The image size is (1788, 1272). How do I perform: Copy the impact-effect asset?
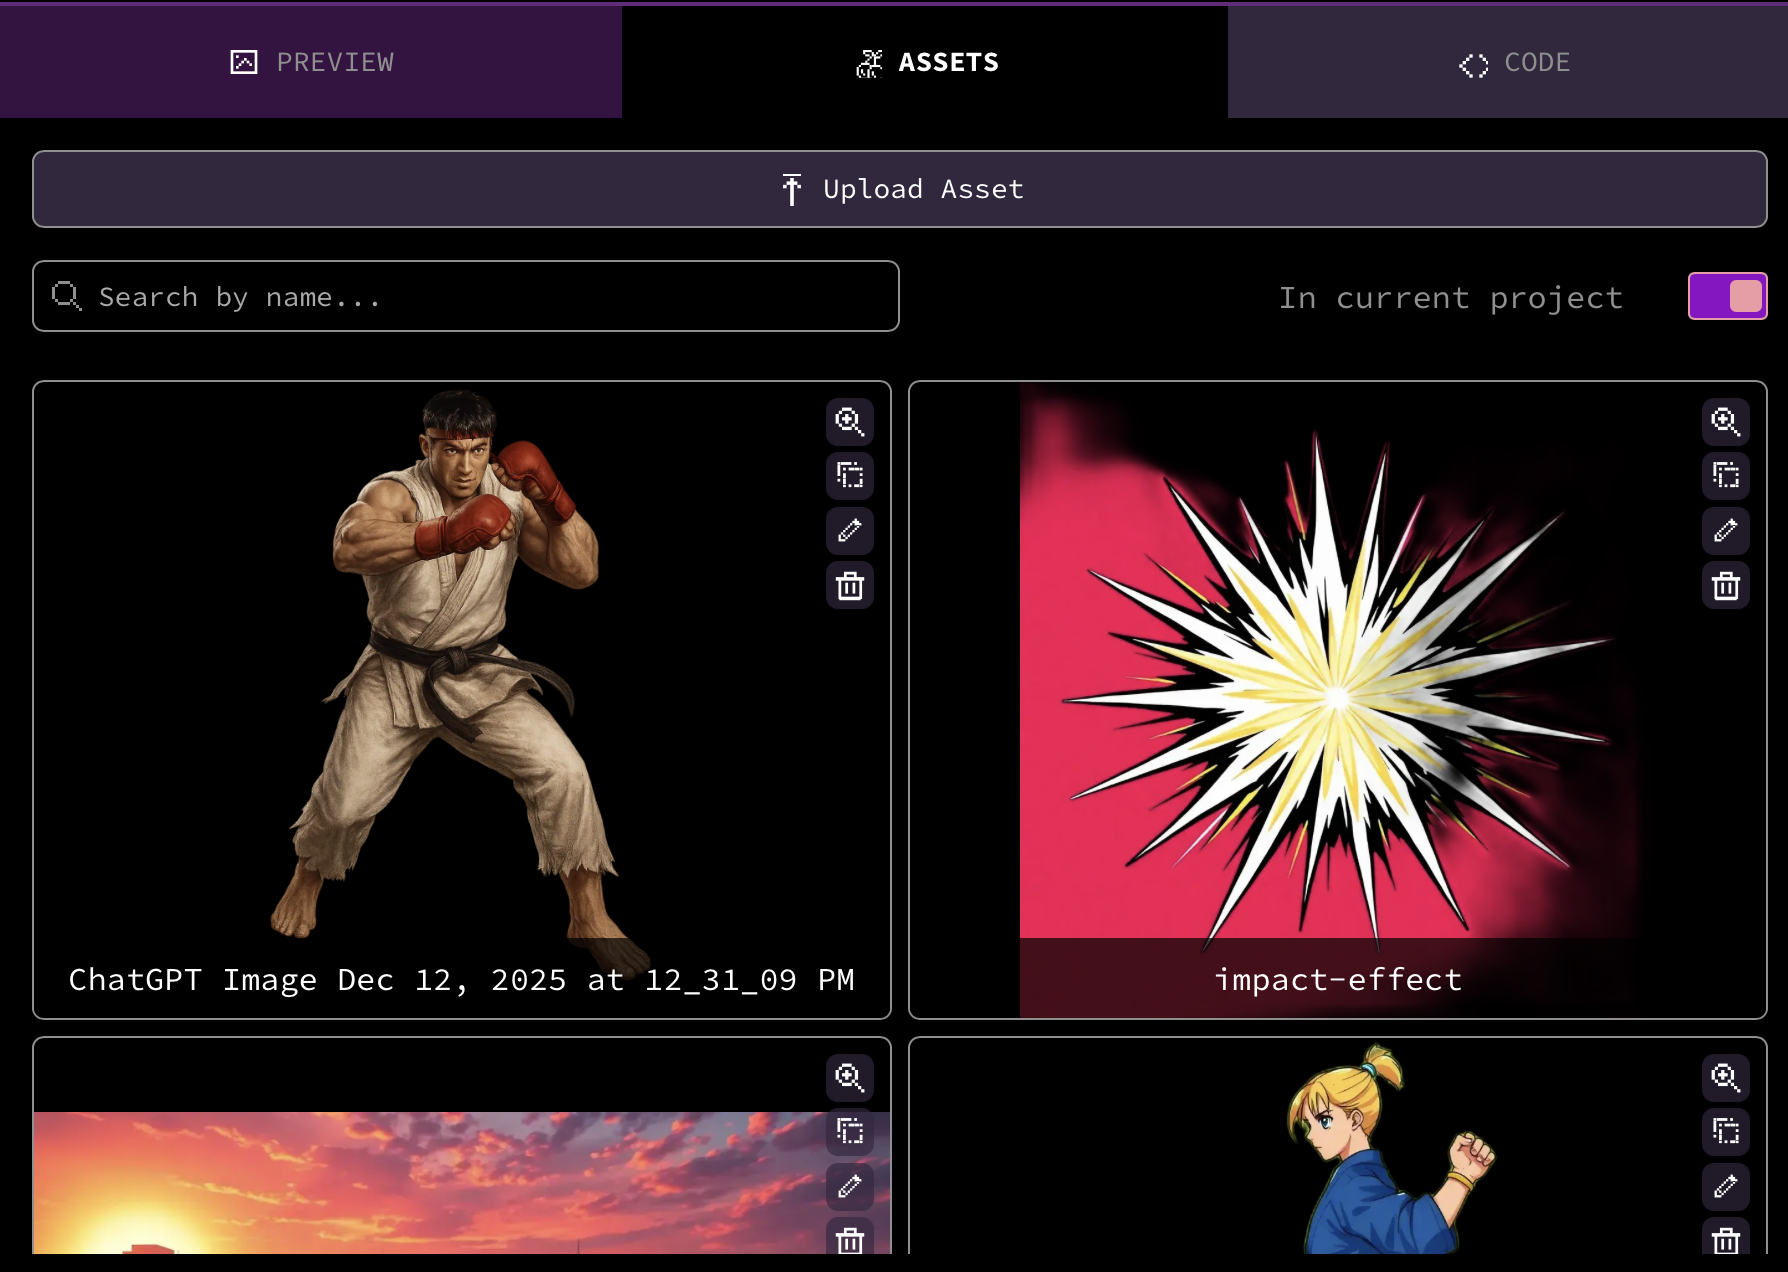pyautogui.click(x=1726, y=475)
